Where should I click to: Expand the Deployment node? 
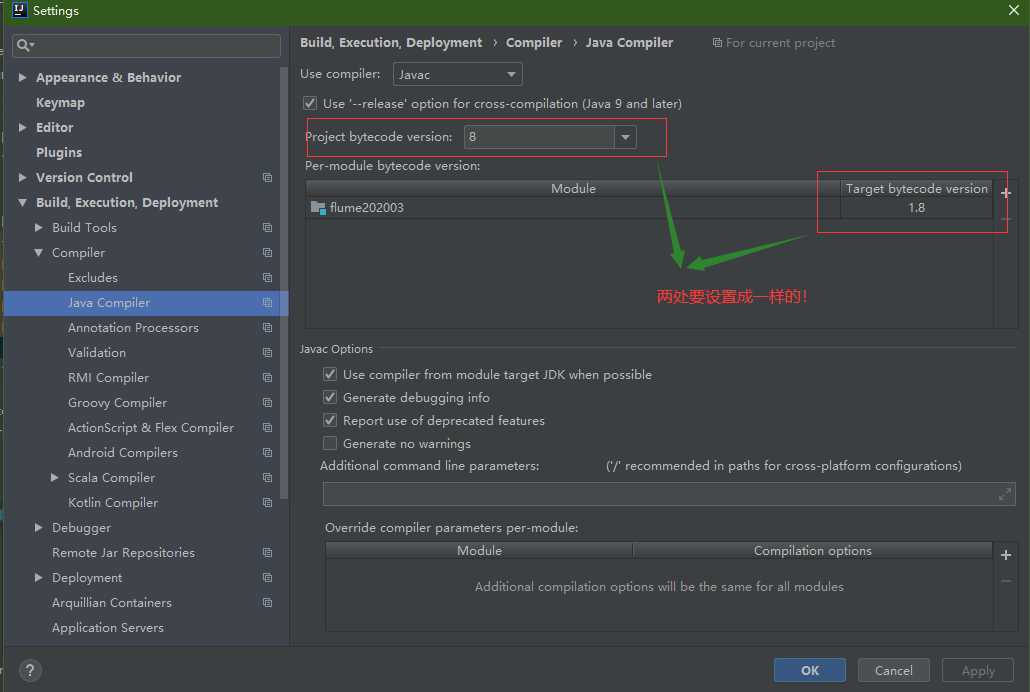38,577
